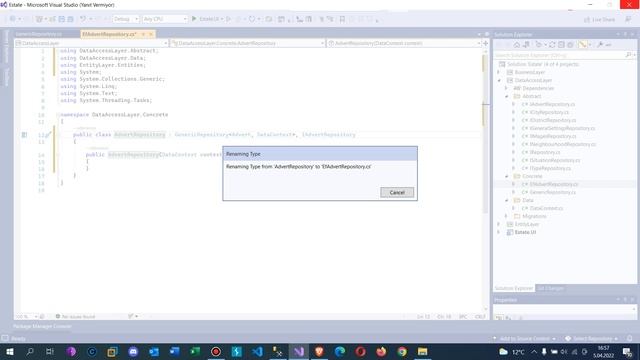This screenshot has height=360, width=640.
Task: Open Google Chrome from the taskbar
Action: click(402, 351)
